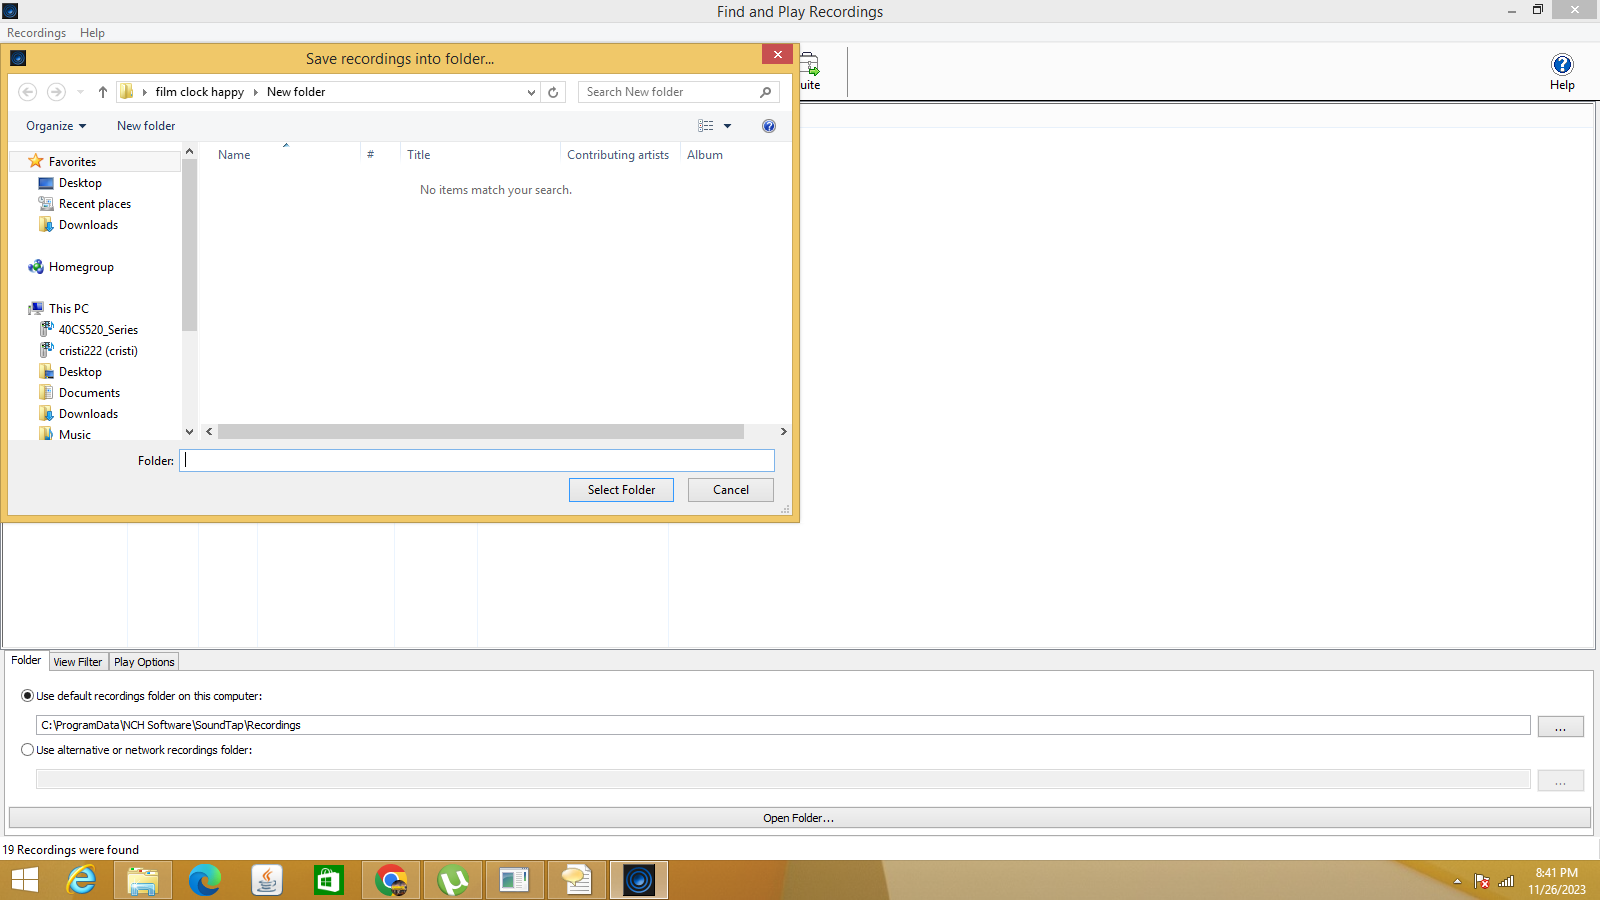Click the up-one-level folder arrow
Viewport: 1600px width, 900px height.
pos(102,91)
